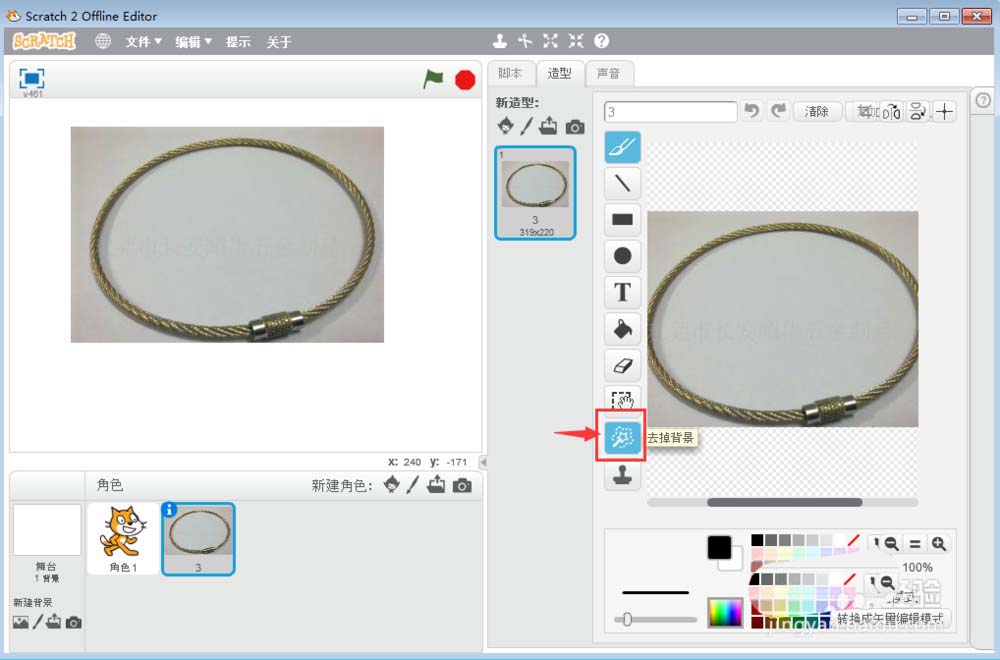The image size is (1000, 660).
Task: Select the Brush tool in paint editor
Action: coord(622,147)
